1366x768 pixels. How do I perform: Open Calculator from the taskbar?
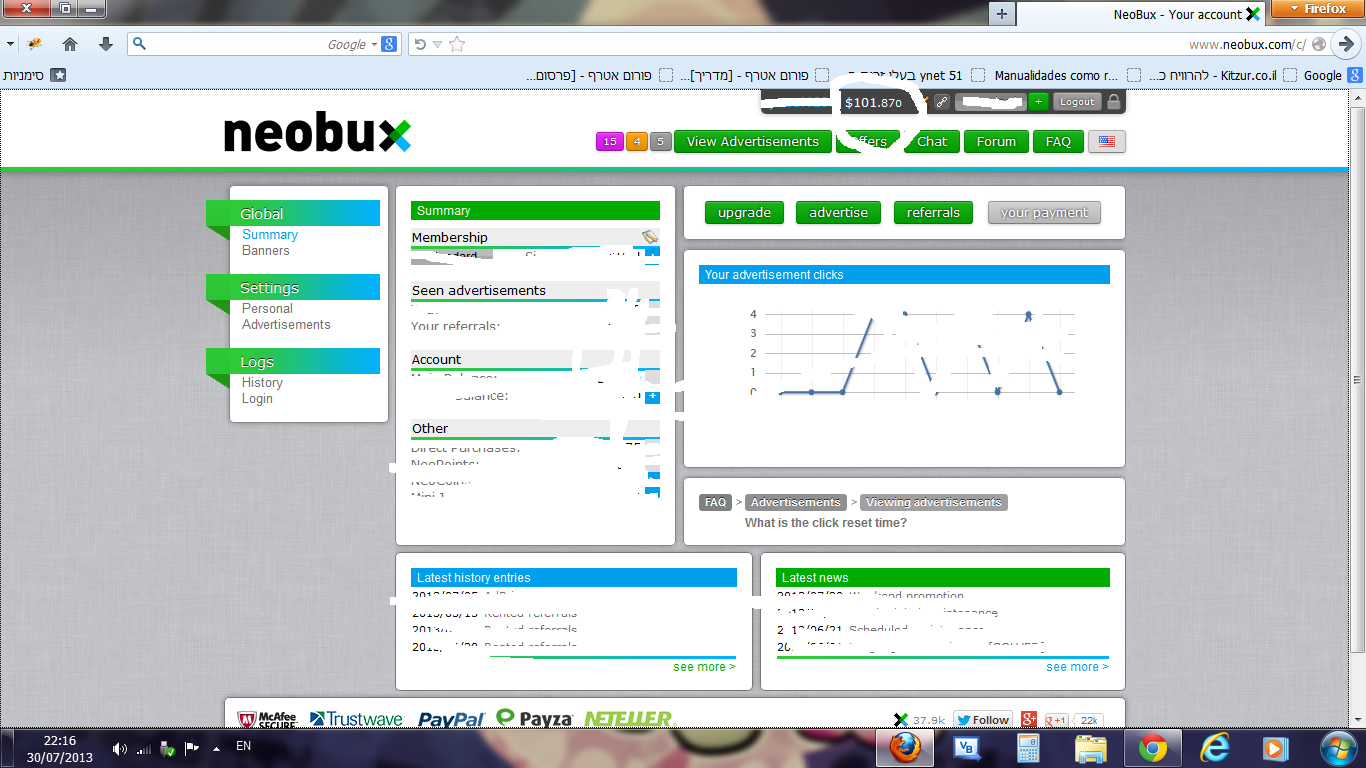(x=1028, y=747)
